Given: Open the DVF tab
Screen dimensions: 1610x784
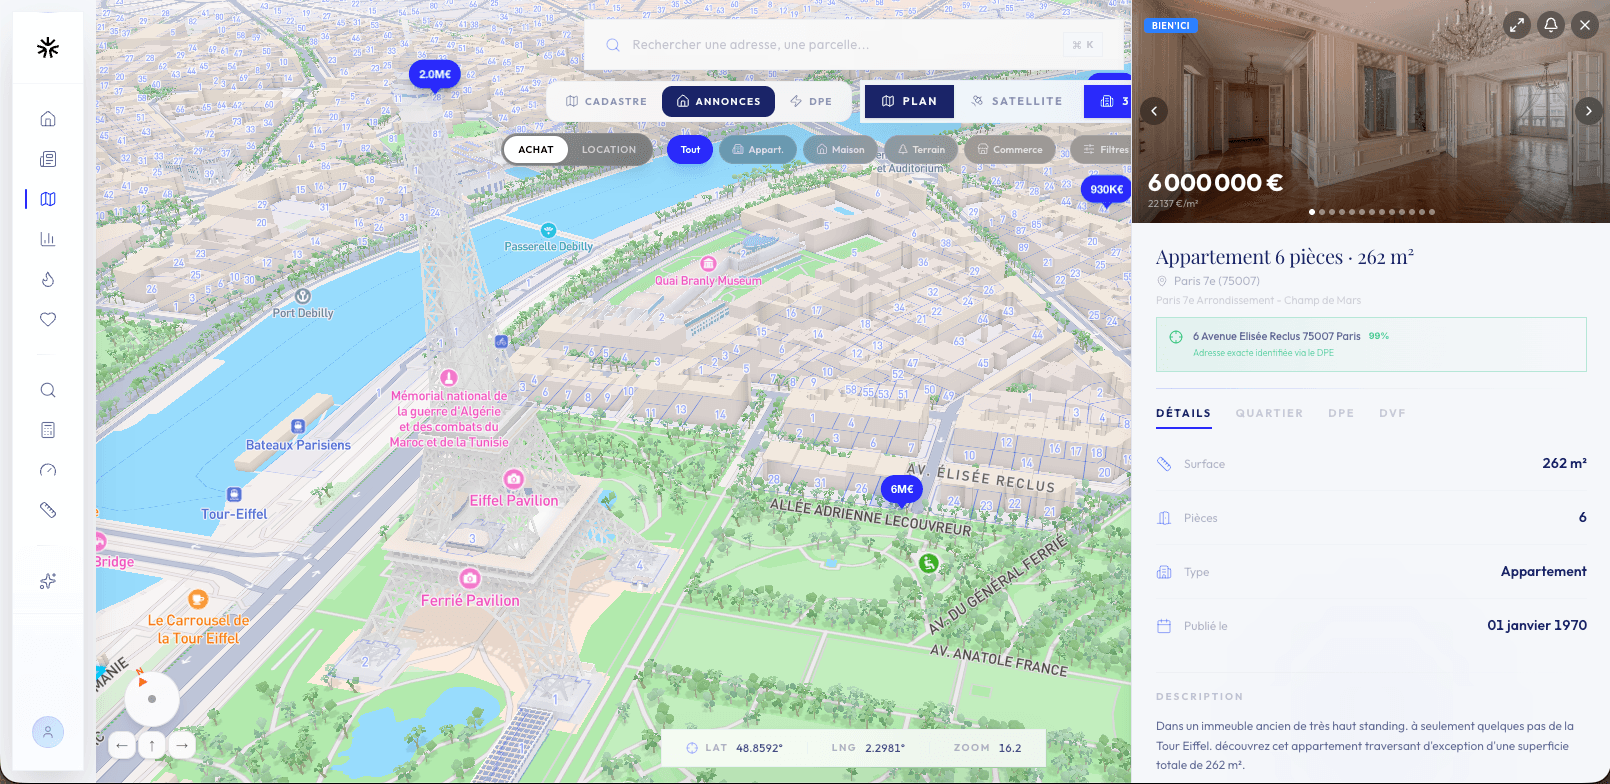Looking at the screenshot, I should (1392, 413).
